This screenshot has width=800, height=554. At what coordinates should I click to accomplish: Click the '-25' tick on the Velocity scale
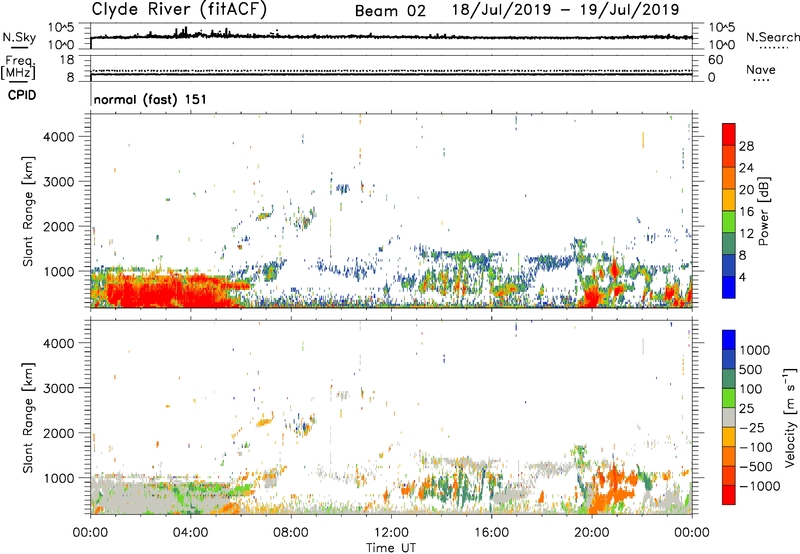point(752,427)
